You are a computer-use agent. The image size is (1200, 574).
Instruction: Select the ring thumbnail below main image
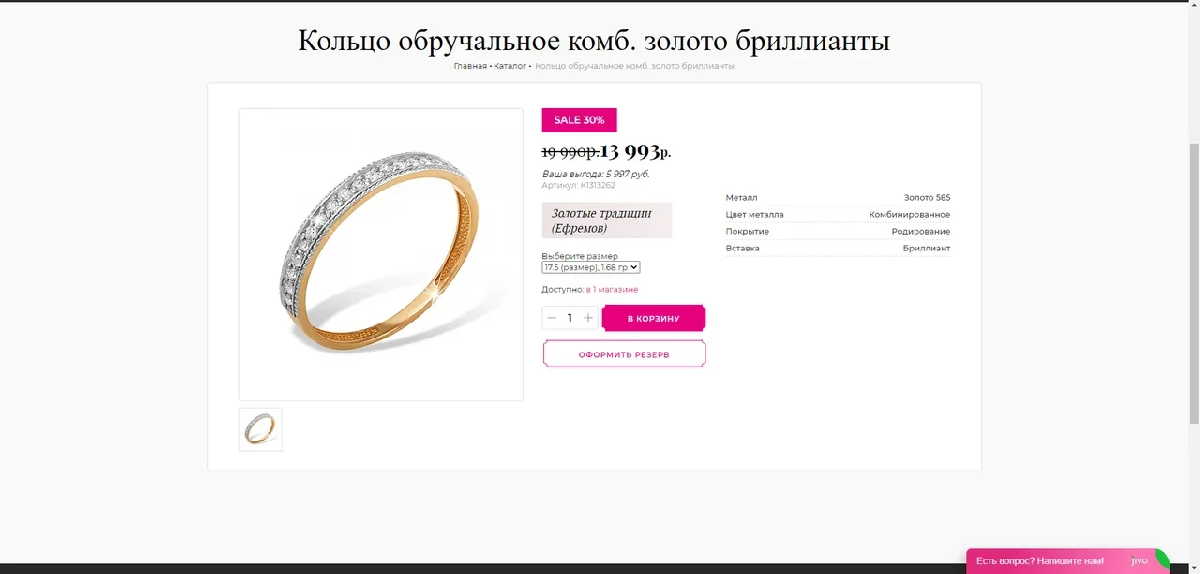pyautogui.click(x=261, y=429)
